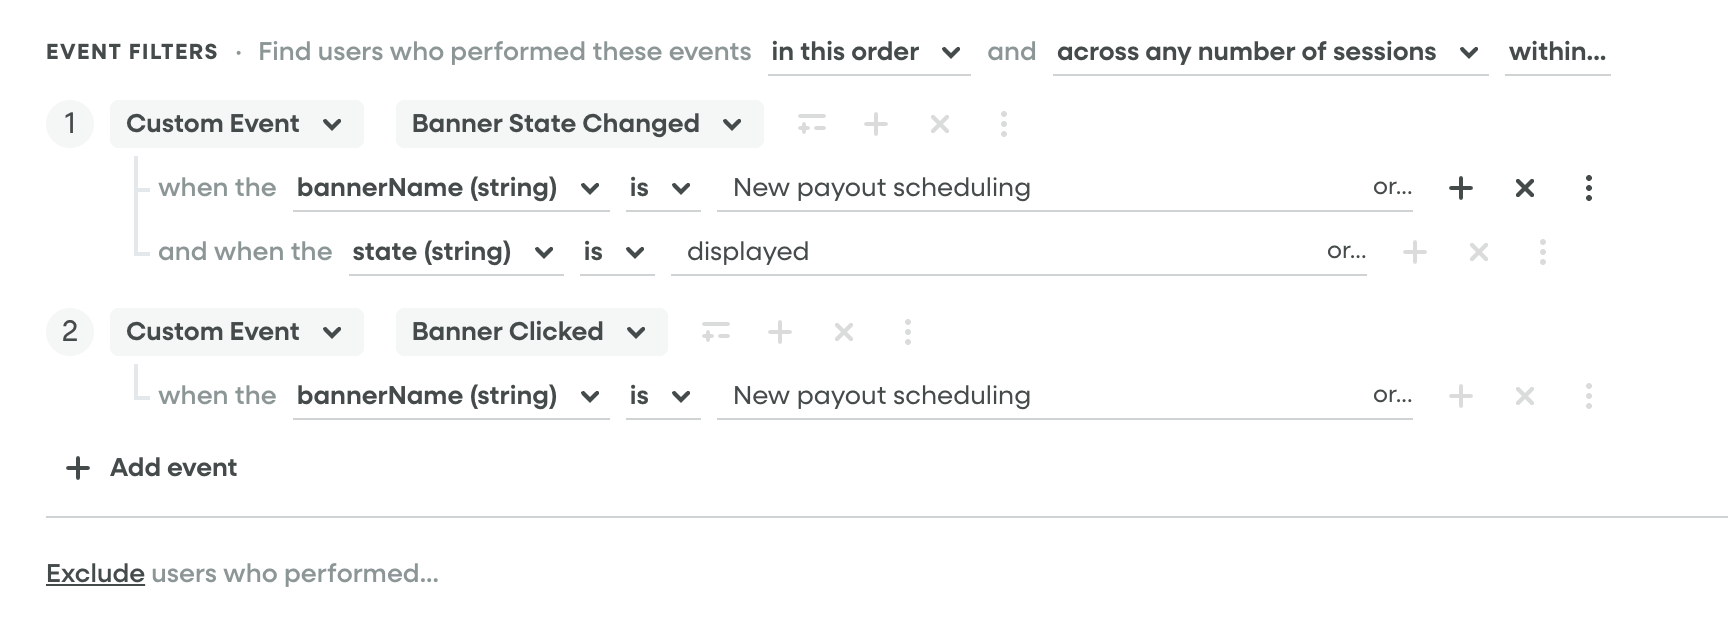1728x638 pixels.
Task: Open the Banner State Changed event dropdown
Action: click(x=578, y=124)
